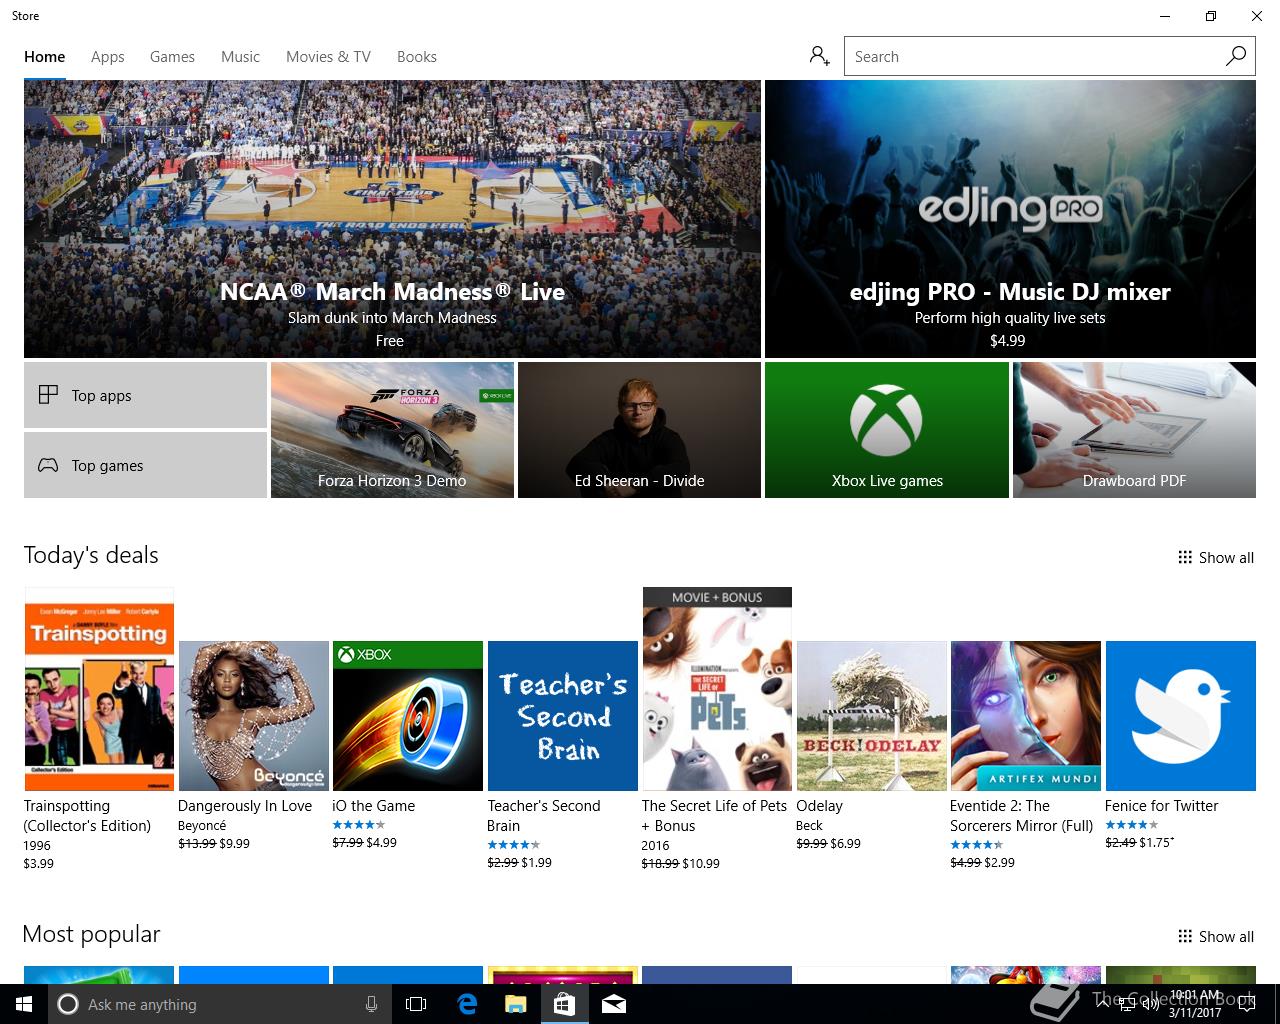
Task: Open Beck Odelay album cover
Action: (872, 716)
